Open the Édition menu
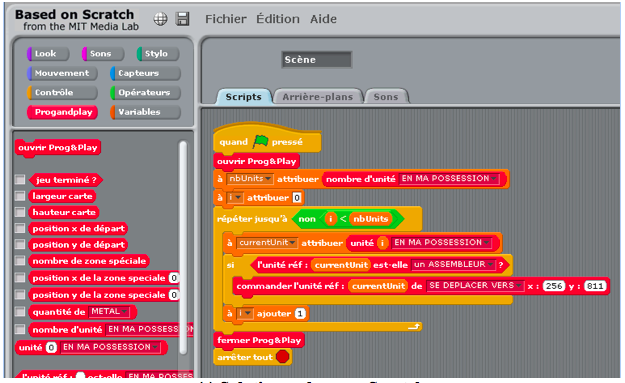The height and width of the screenshot is (383, 625). pyautogui.click(x=278, y=19)
